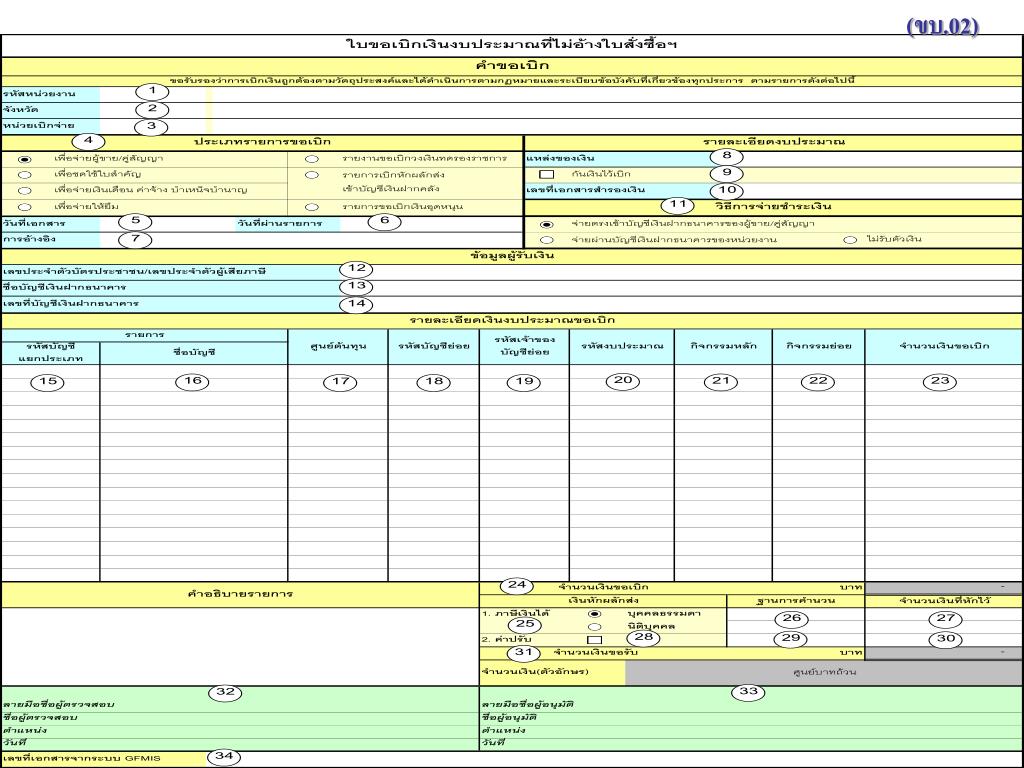Select รายงานขอเบิกวงเงินทดรองราชการ radio button
Screen dimensions: 1024x768
point(312,159)
